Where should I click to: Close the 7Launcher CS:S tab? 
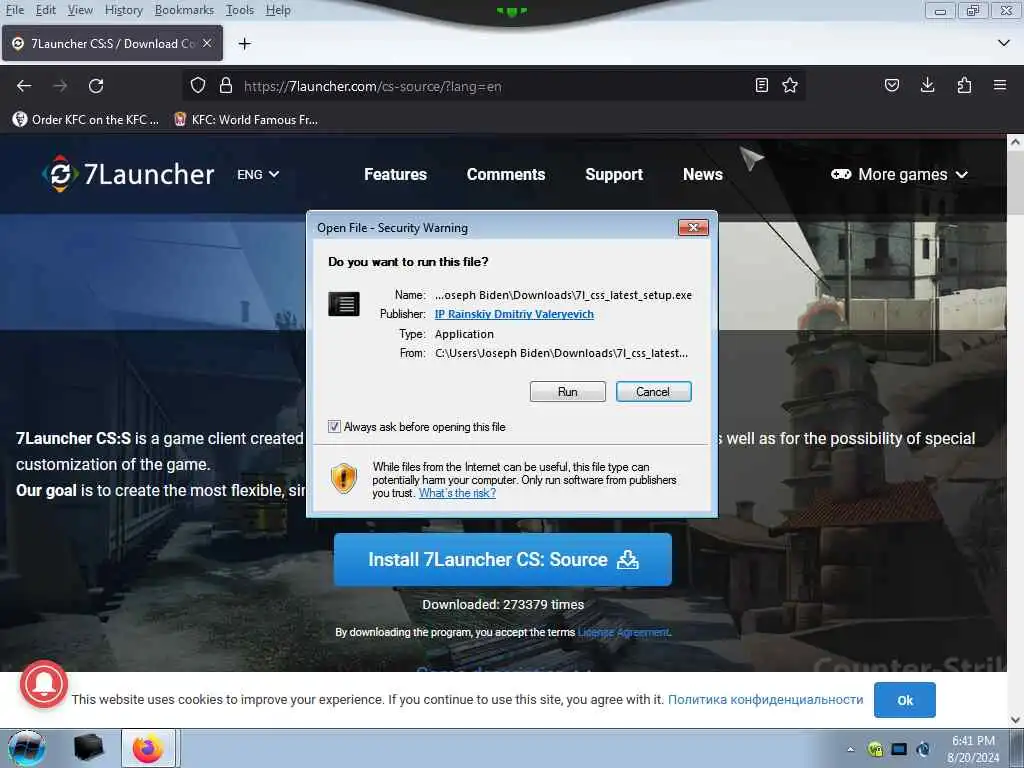click(x=207, y=43)
